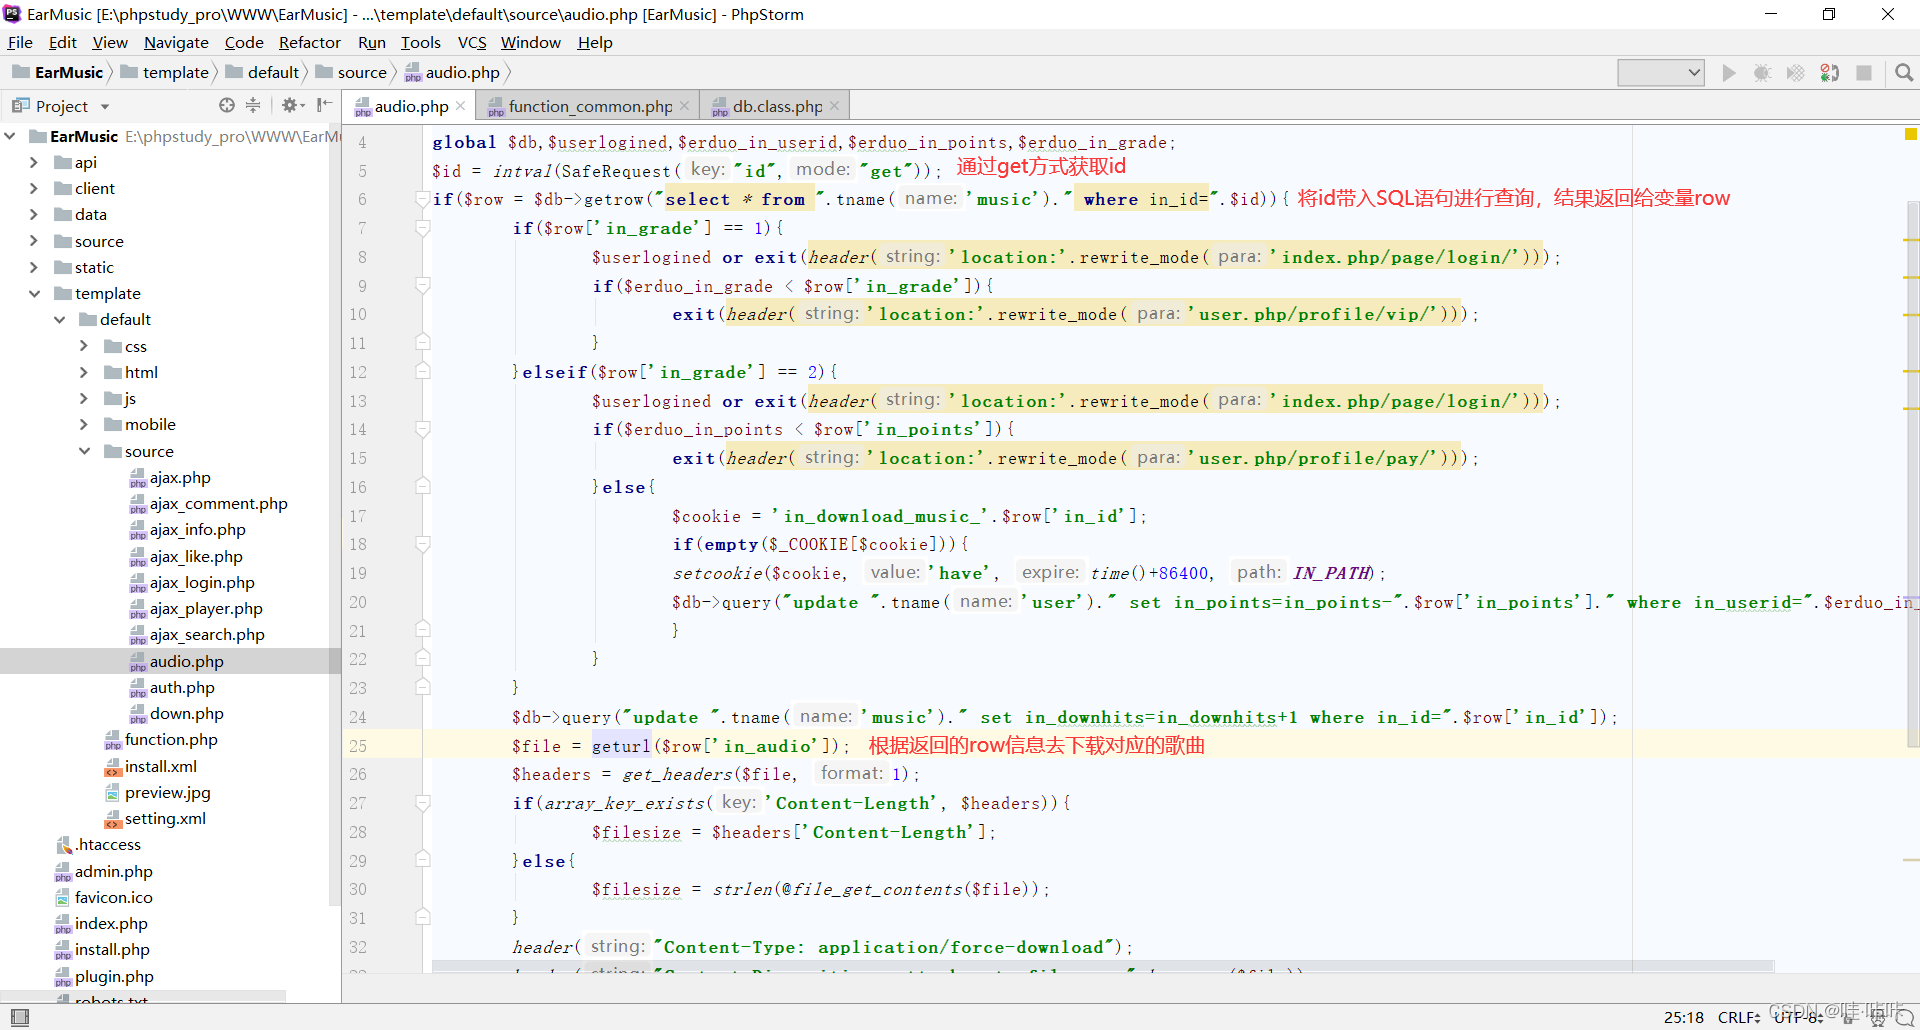Select ajax_comment.php file
The image size is (1920, 1030).
(x=208, y=503)
